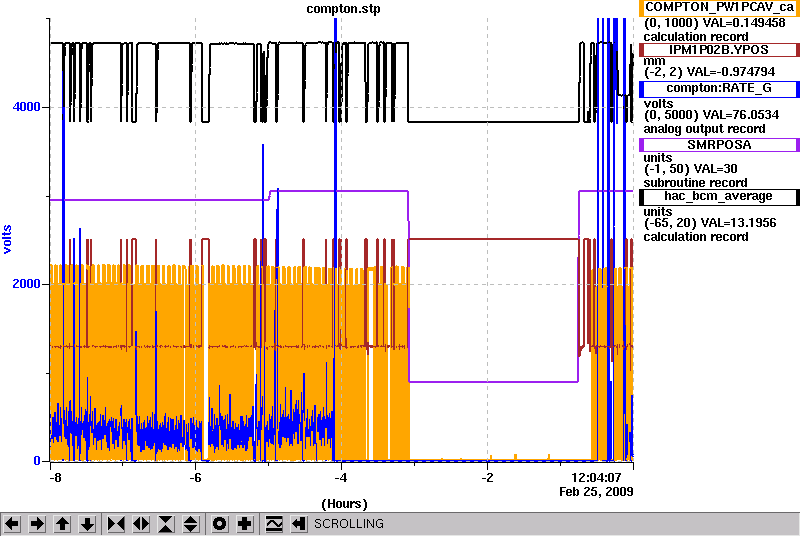The width and height of the screenshot is (800, 536).
Task: Click the -6 x-axis tick label
Action: (195, 478)
